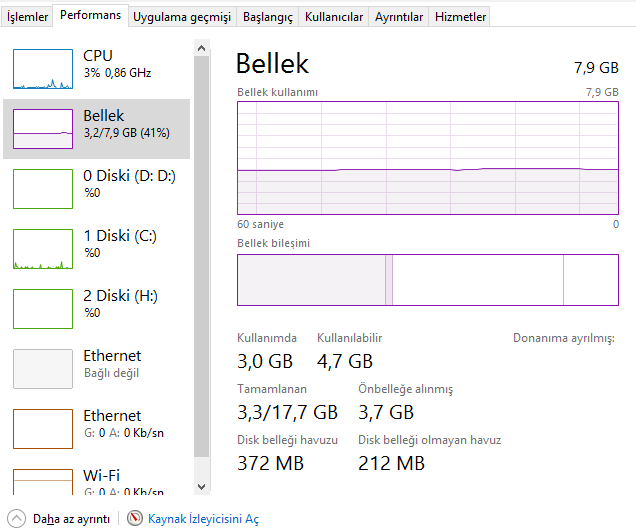Open the 0 Diski (D: D:) graph
636x531 pixels.
pos(43,189)
